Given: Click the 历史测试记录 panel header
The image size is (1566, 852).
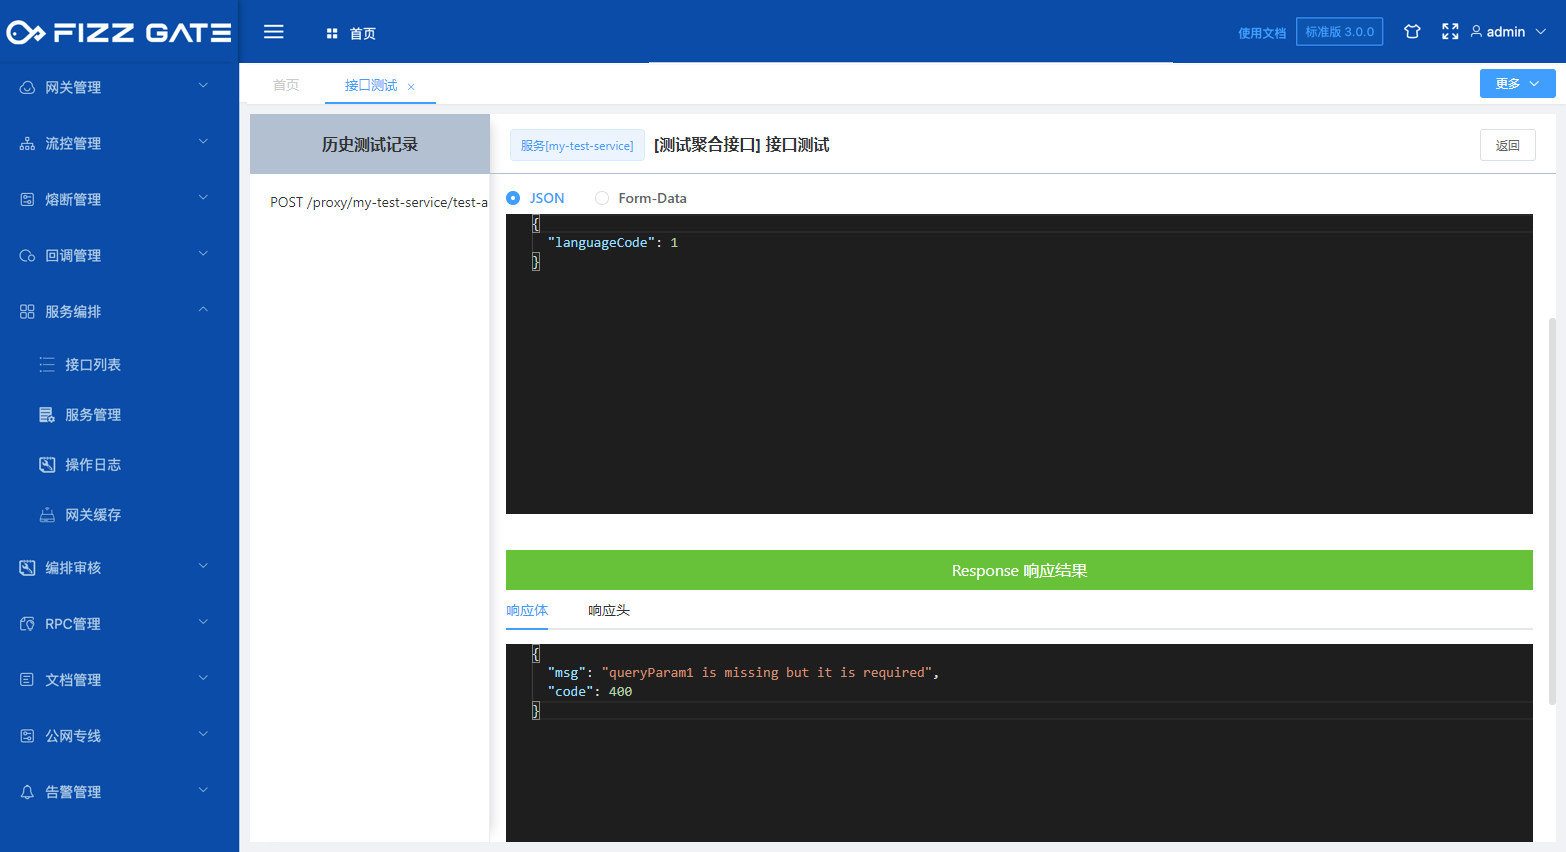Looking at the screenshot, I should [x=370, y=144].
